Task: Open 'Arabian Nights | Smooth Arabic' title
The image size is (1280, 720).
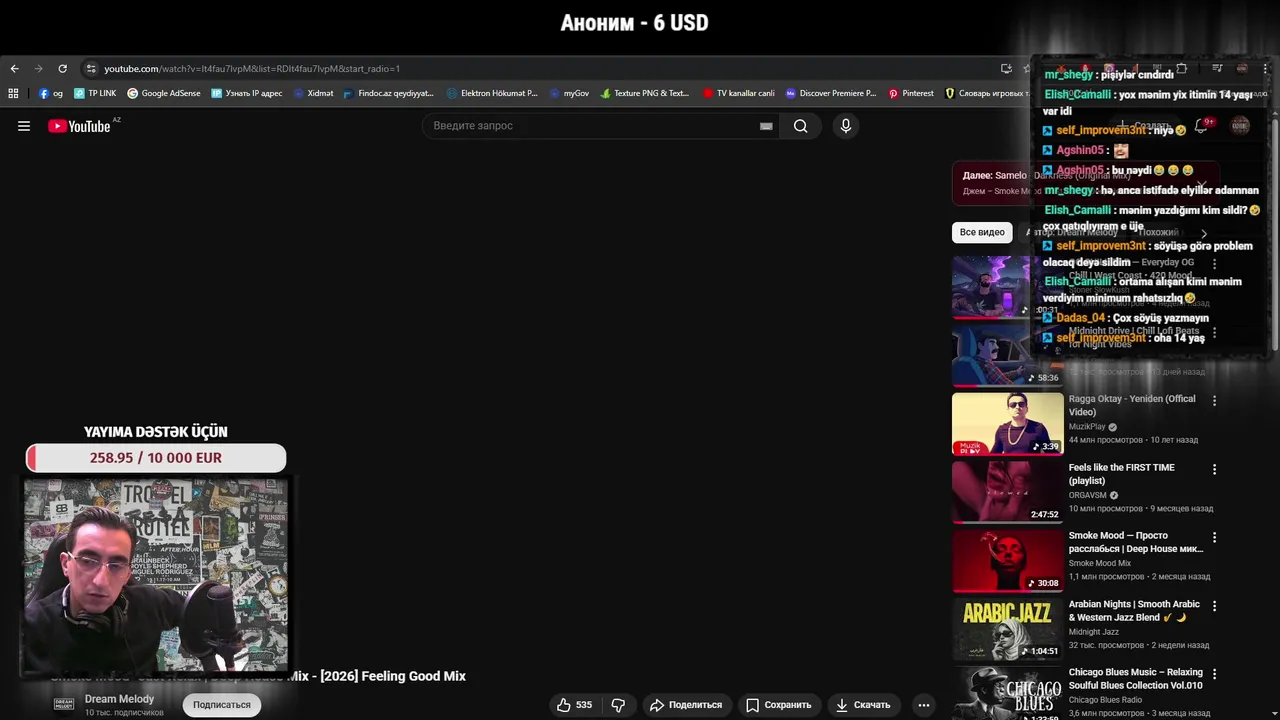Action: 1134,611
